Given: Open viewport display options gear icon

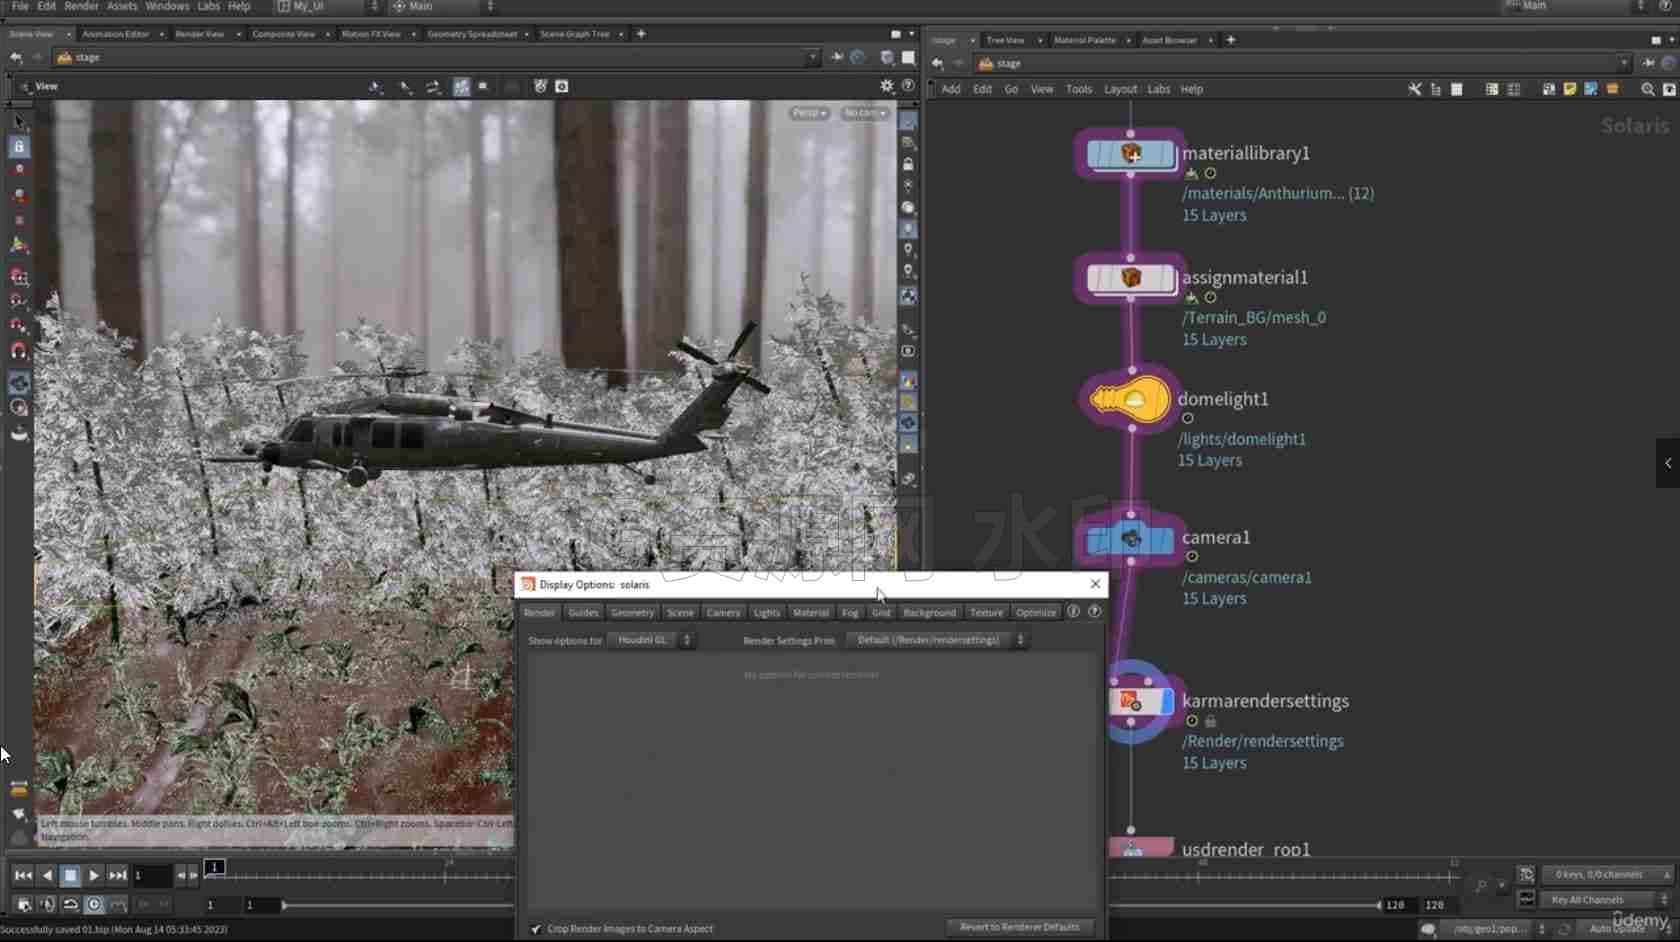Looking at the screenshot, I should point(887,86).
